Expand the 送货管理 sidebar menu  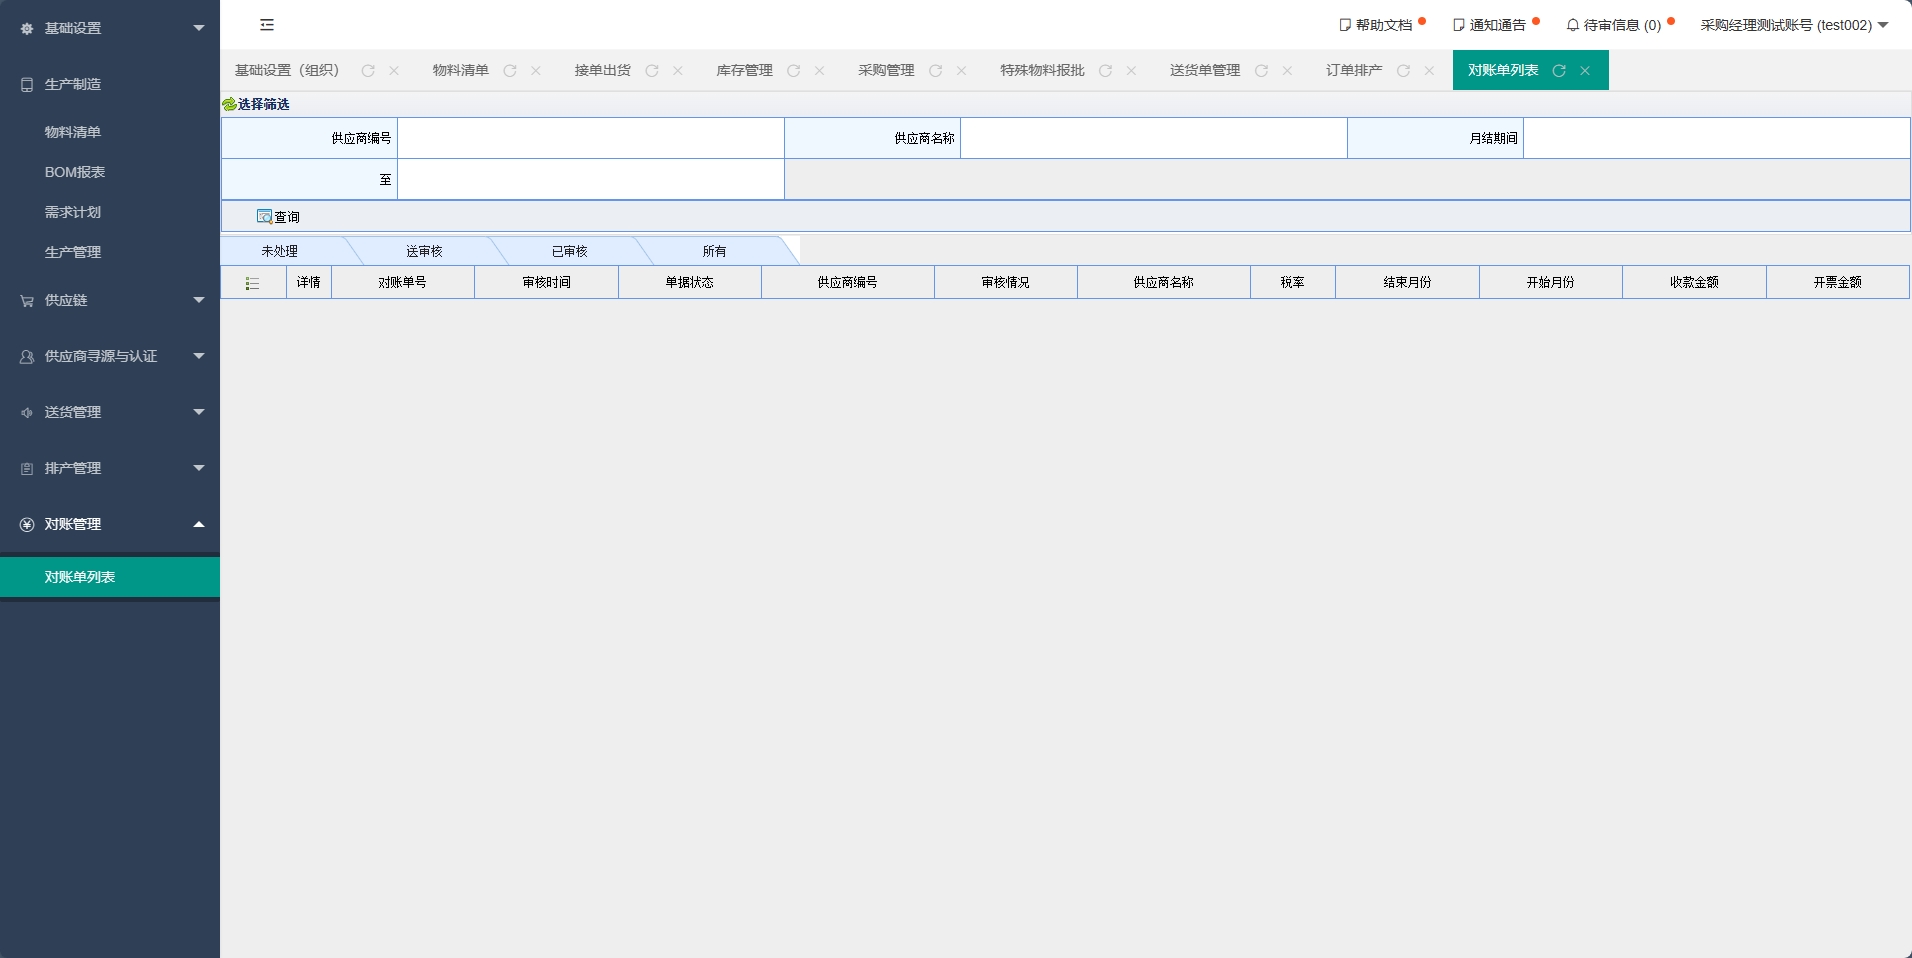[110, 412]
